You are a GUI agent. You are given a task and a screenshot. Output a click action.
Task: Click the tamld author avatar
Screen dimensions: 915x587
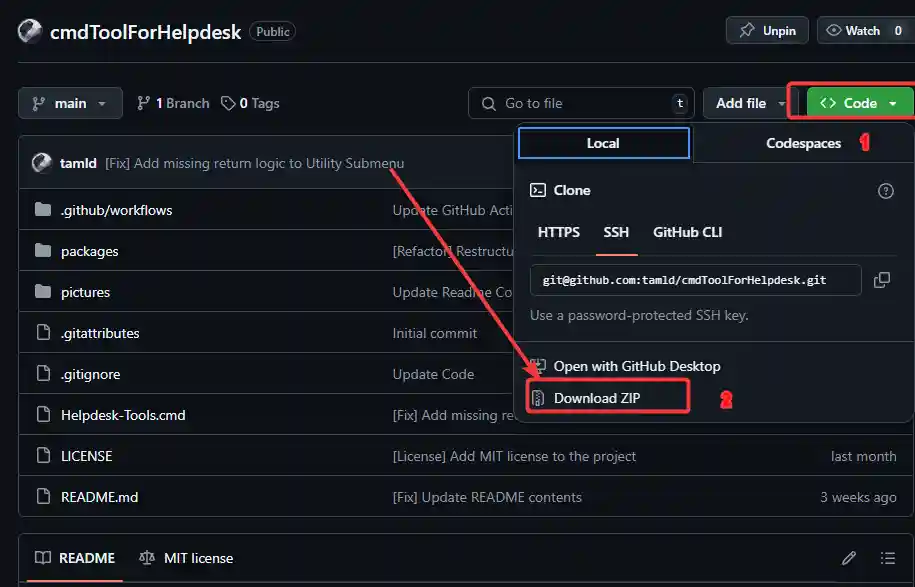pos(42,163)
